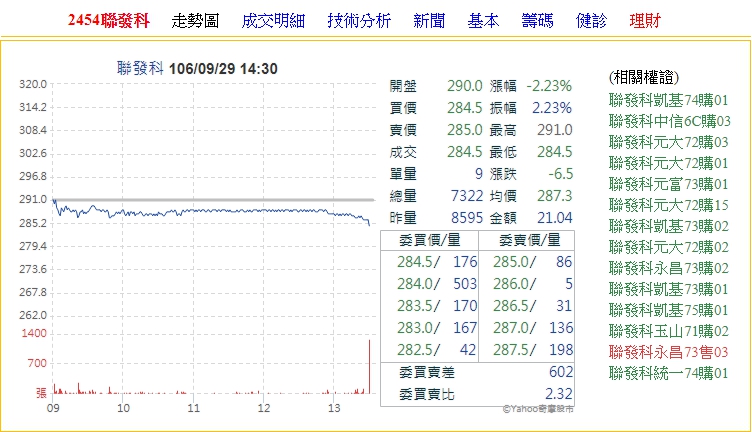Click the 理財 link
The width and height of the screenshot is (752, 432).
click(x=645, y=21)
